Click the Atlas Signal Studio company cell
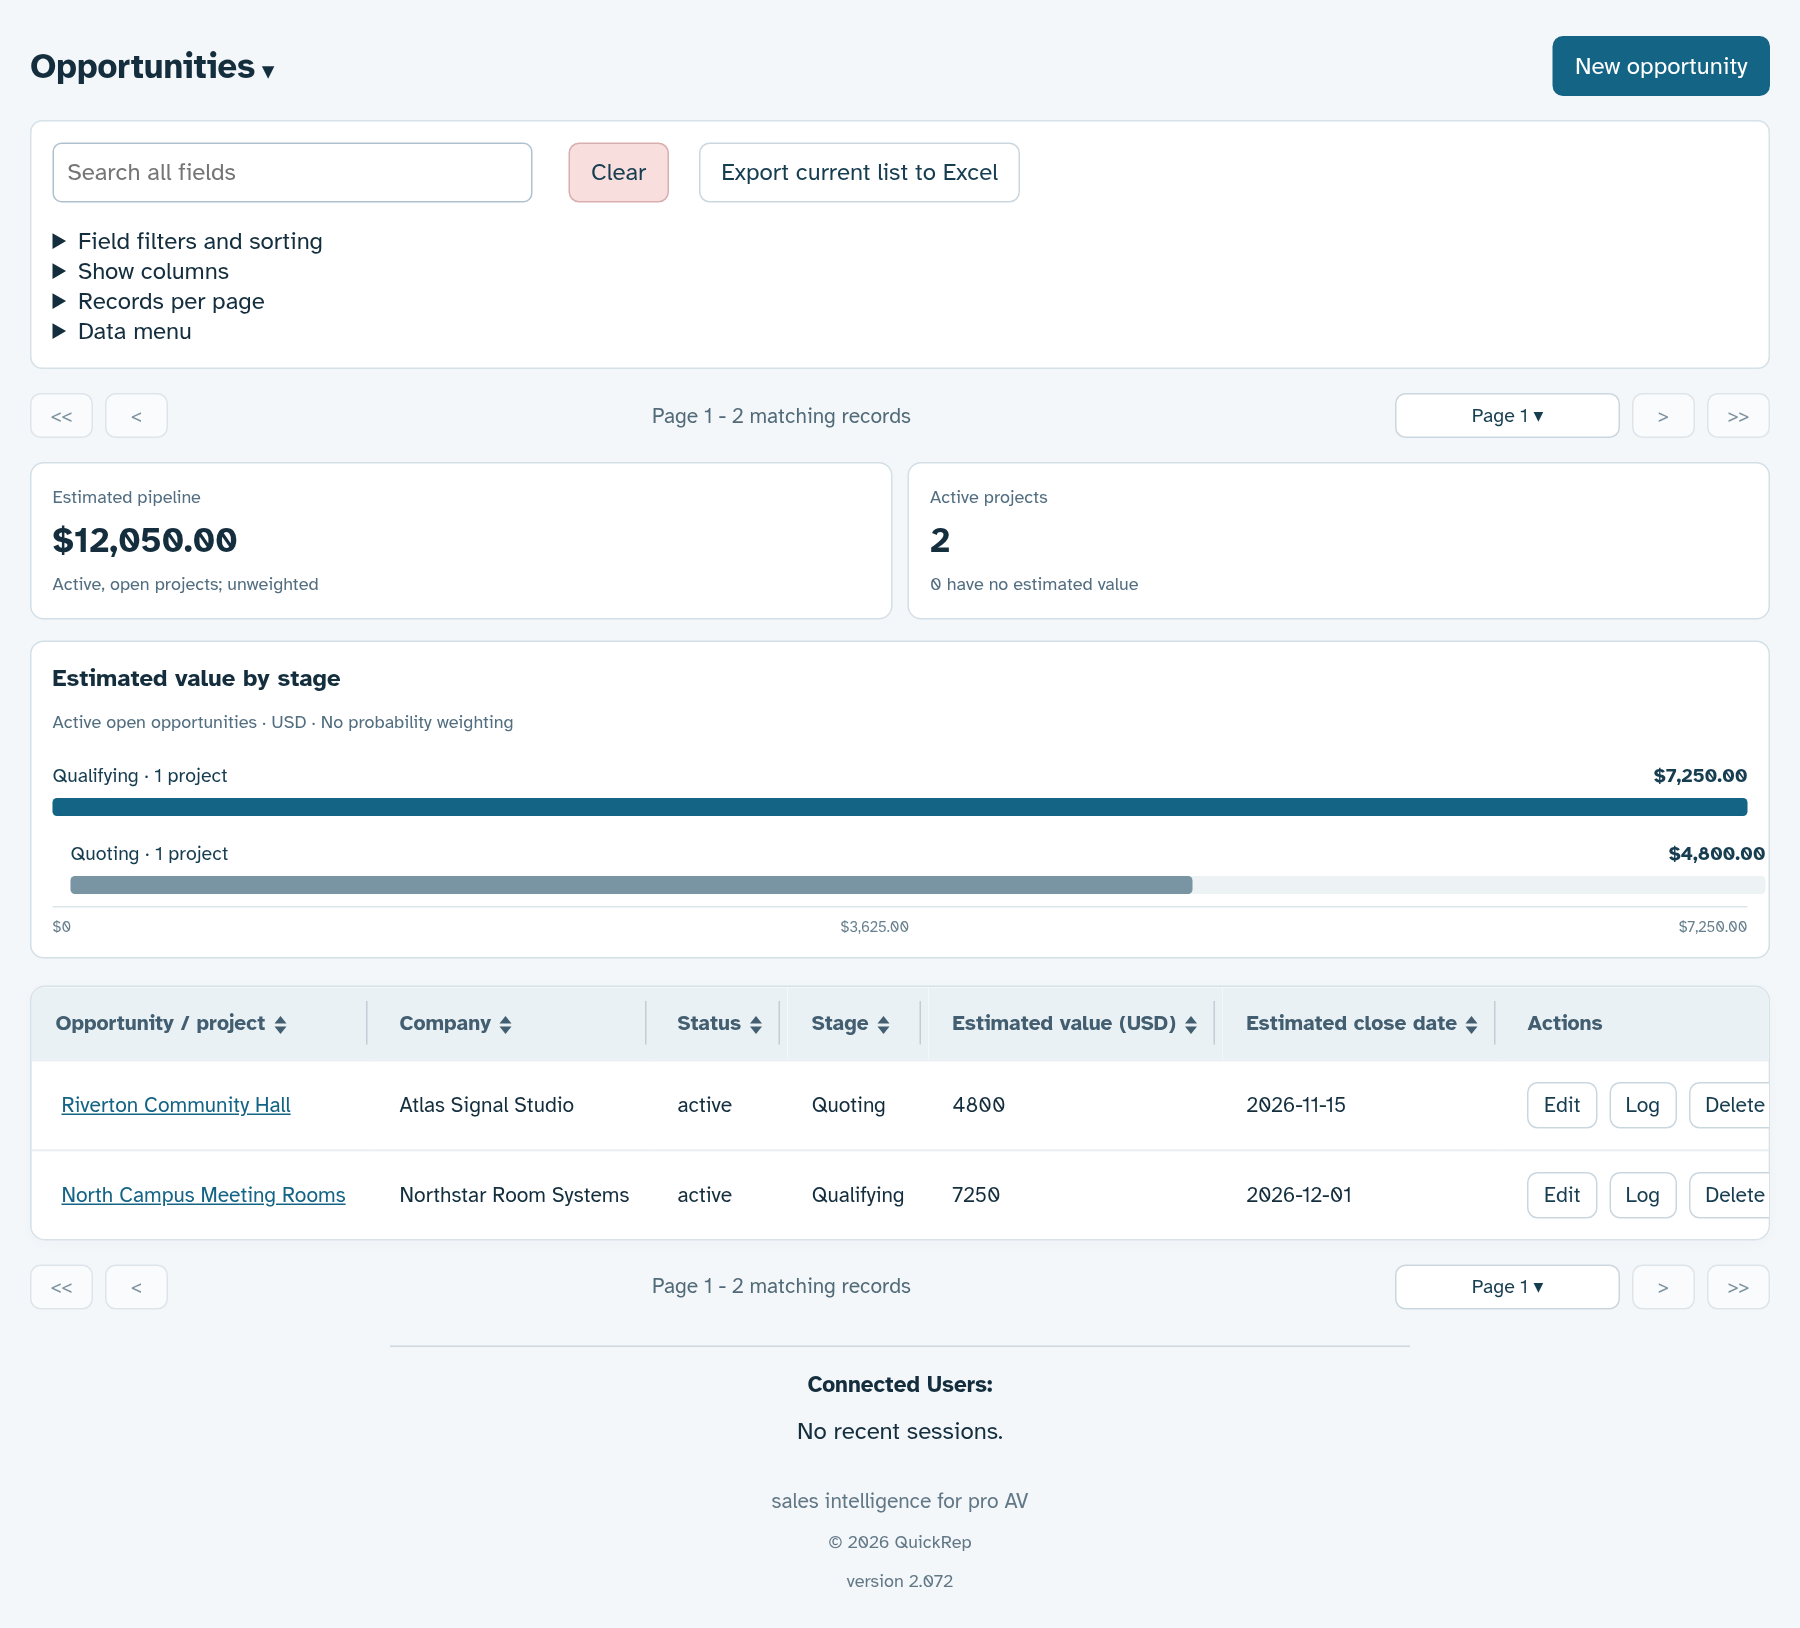 (486, 1105)
